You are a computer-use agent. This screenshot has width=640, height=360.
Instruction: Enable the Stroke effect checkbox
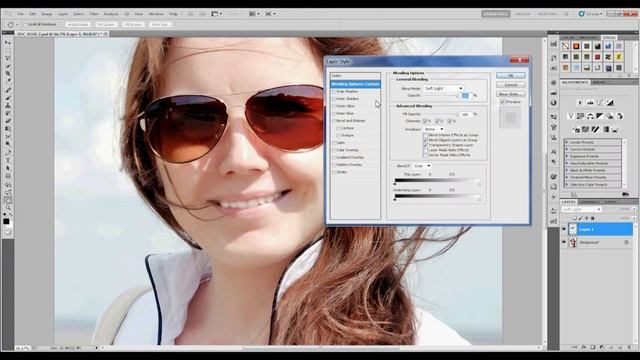[334, 172]
